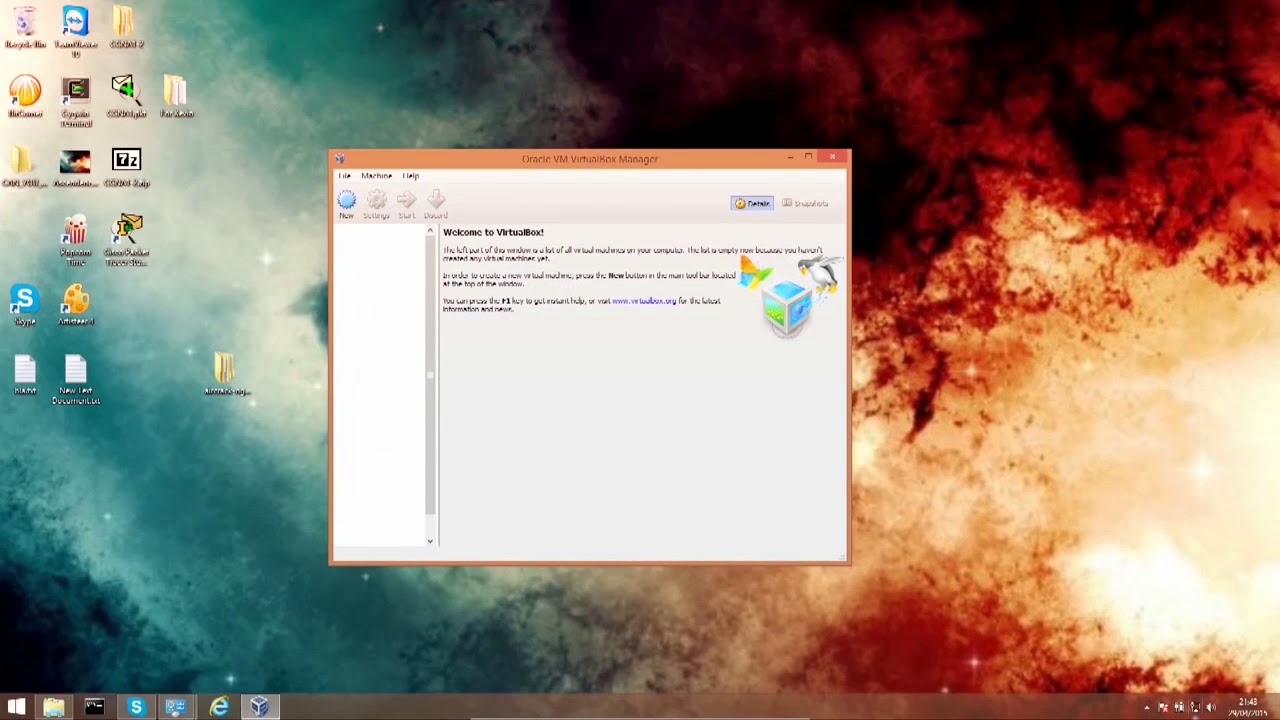This screenshot has height=720, width=1280.
Task: Click the taskbar clock and date
Action: click(1248, 707)
